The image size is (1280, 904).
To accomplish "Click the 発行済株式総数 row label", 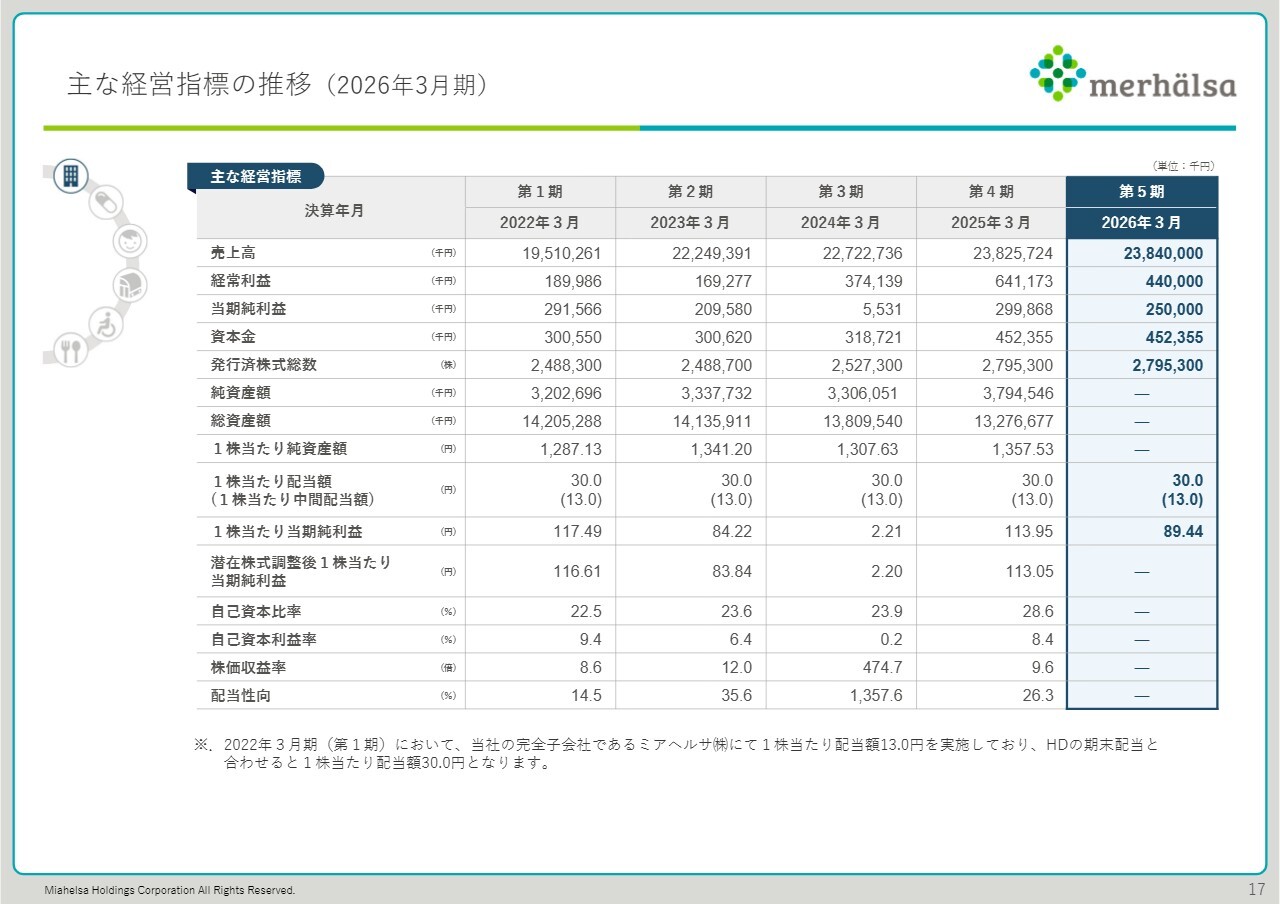I will point(264,365).
